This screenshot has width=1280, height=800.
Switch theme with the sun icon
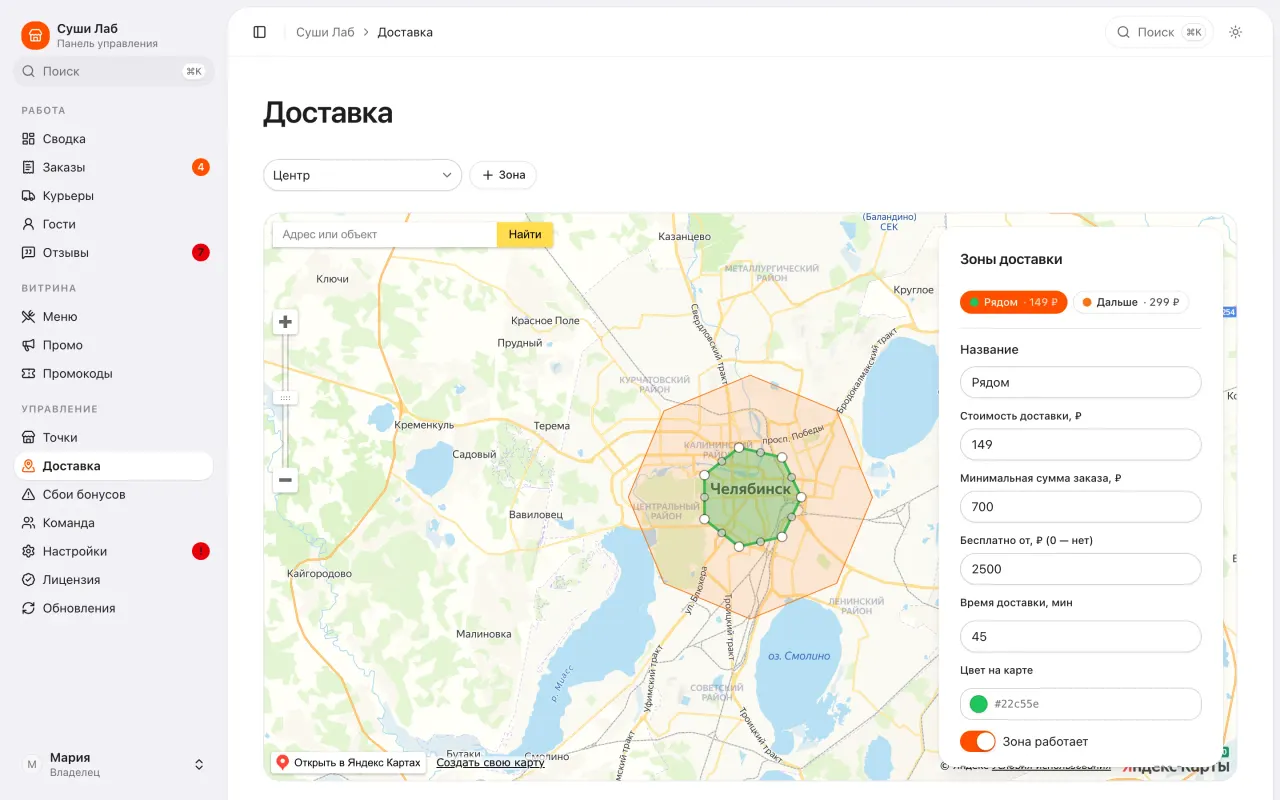click(1236, 32)
